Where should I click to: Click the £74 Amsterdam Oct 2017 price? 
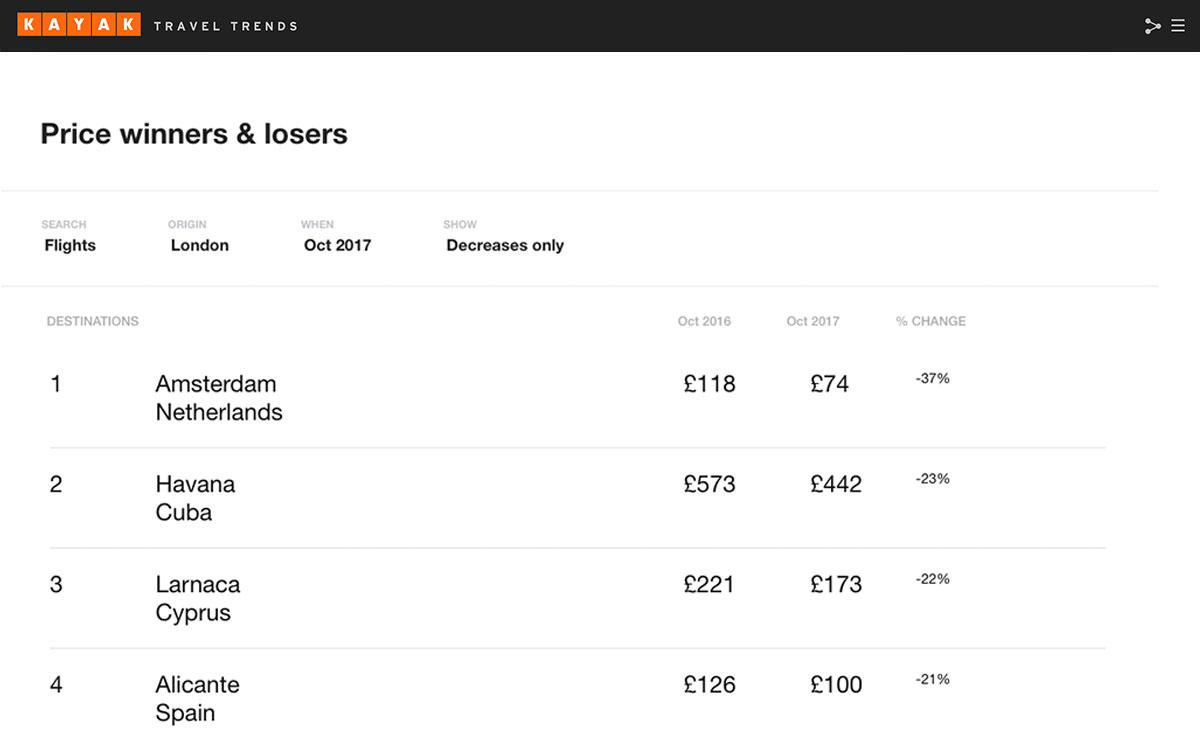tap(830, 384)
